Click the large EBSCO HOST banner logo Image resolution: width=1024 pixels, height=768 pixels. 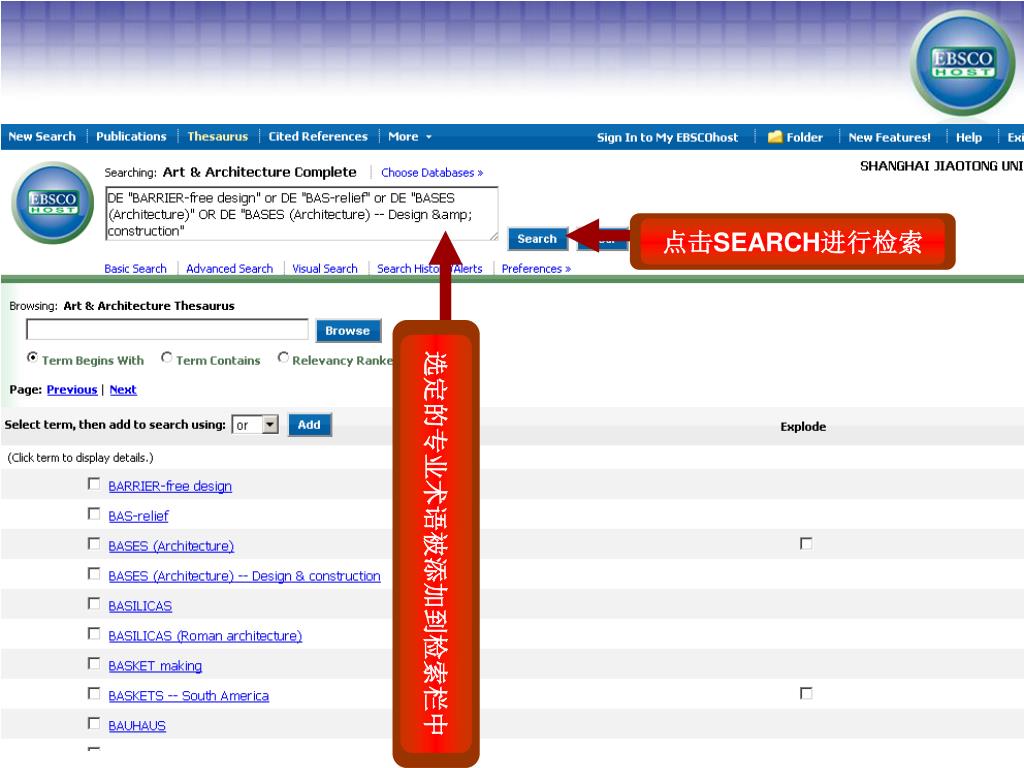[x=962, y=63]
